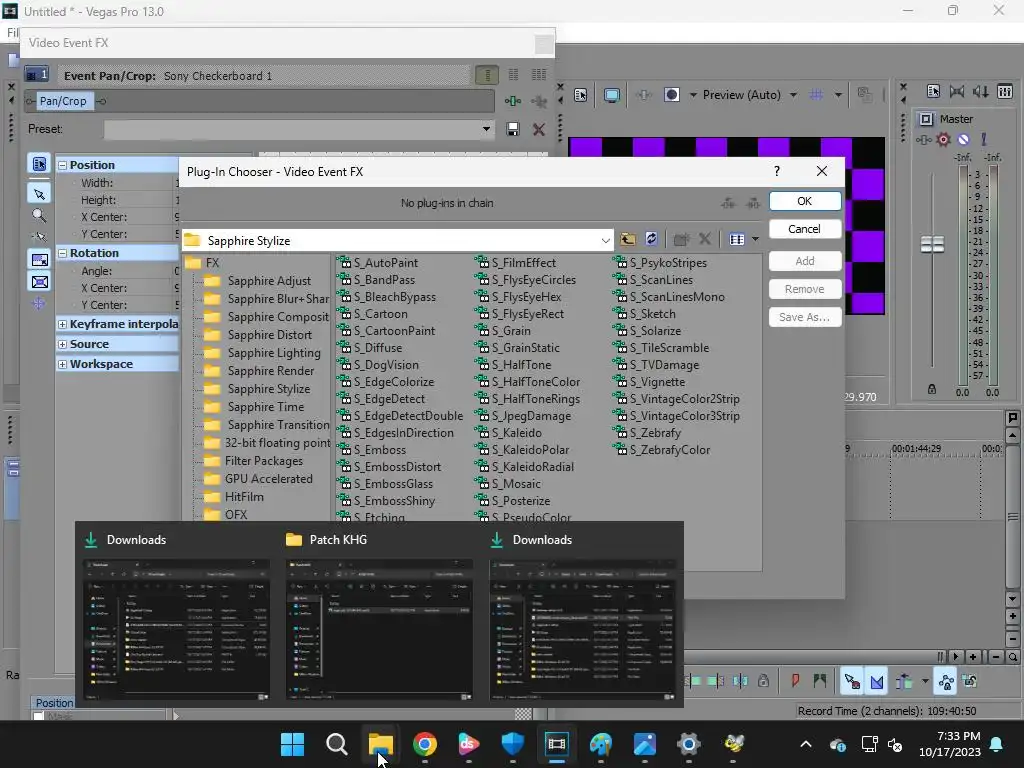Open the Sapphire Lighting folder
This screenshot has width=1024, height=768.
click(x=263, y=353)
